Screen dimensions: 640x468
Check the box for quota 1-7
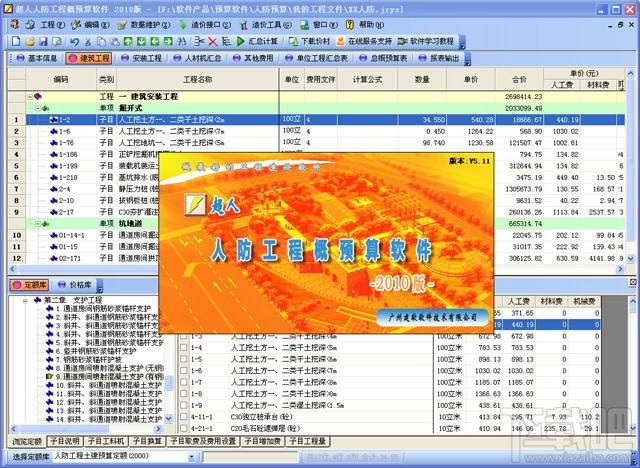pyautogui.click(x=184, y=382)
